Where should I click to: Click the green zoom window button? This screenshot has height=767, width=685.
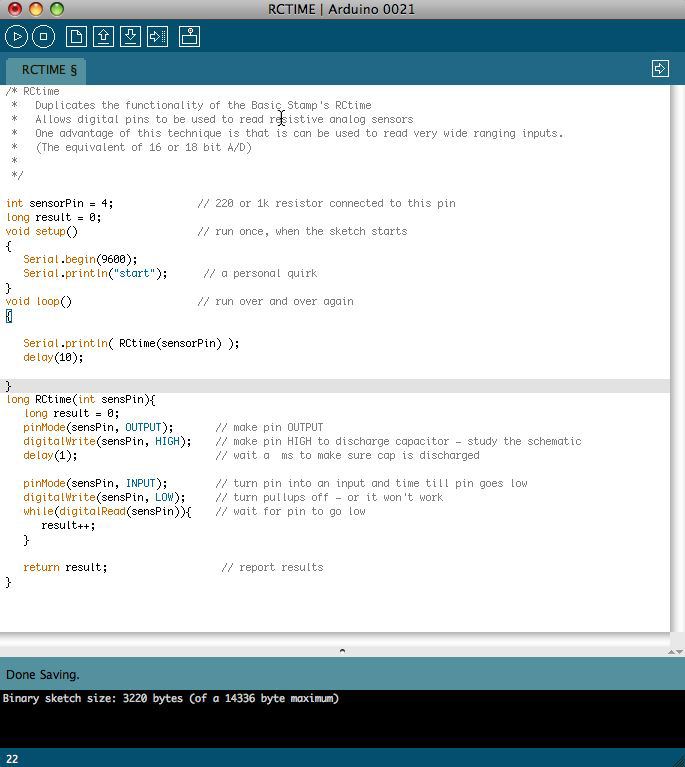coord(57,9)
